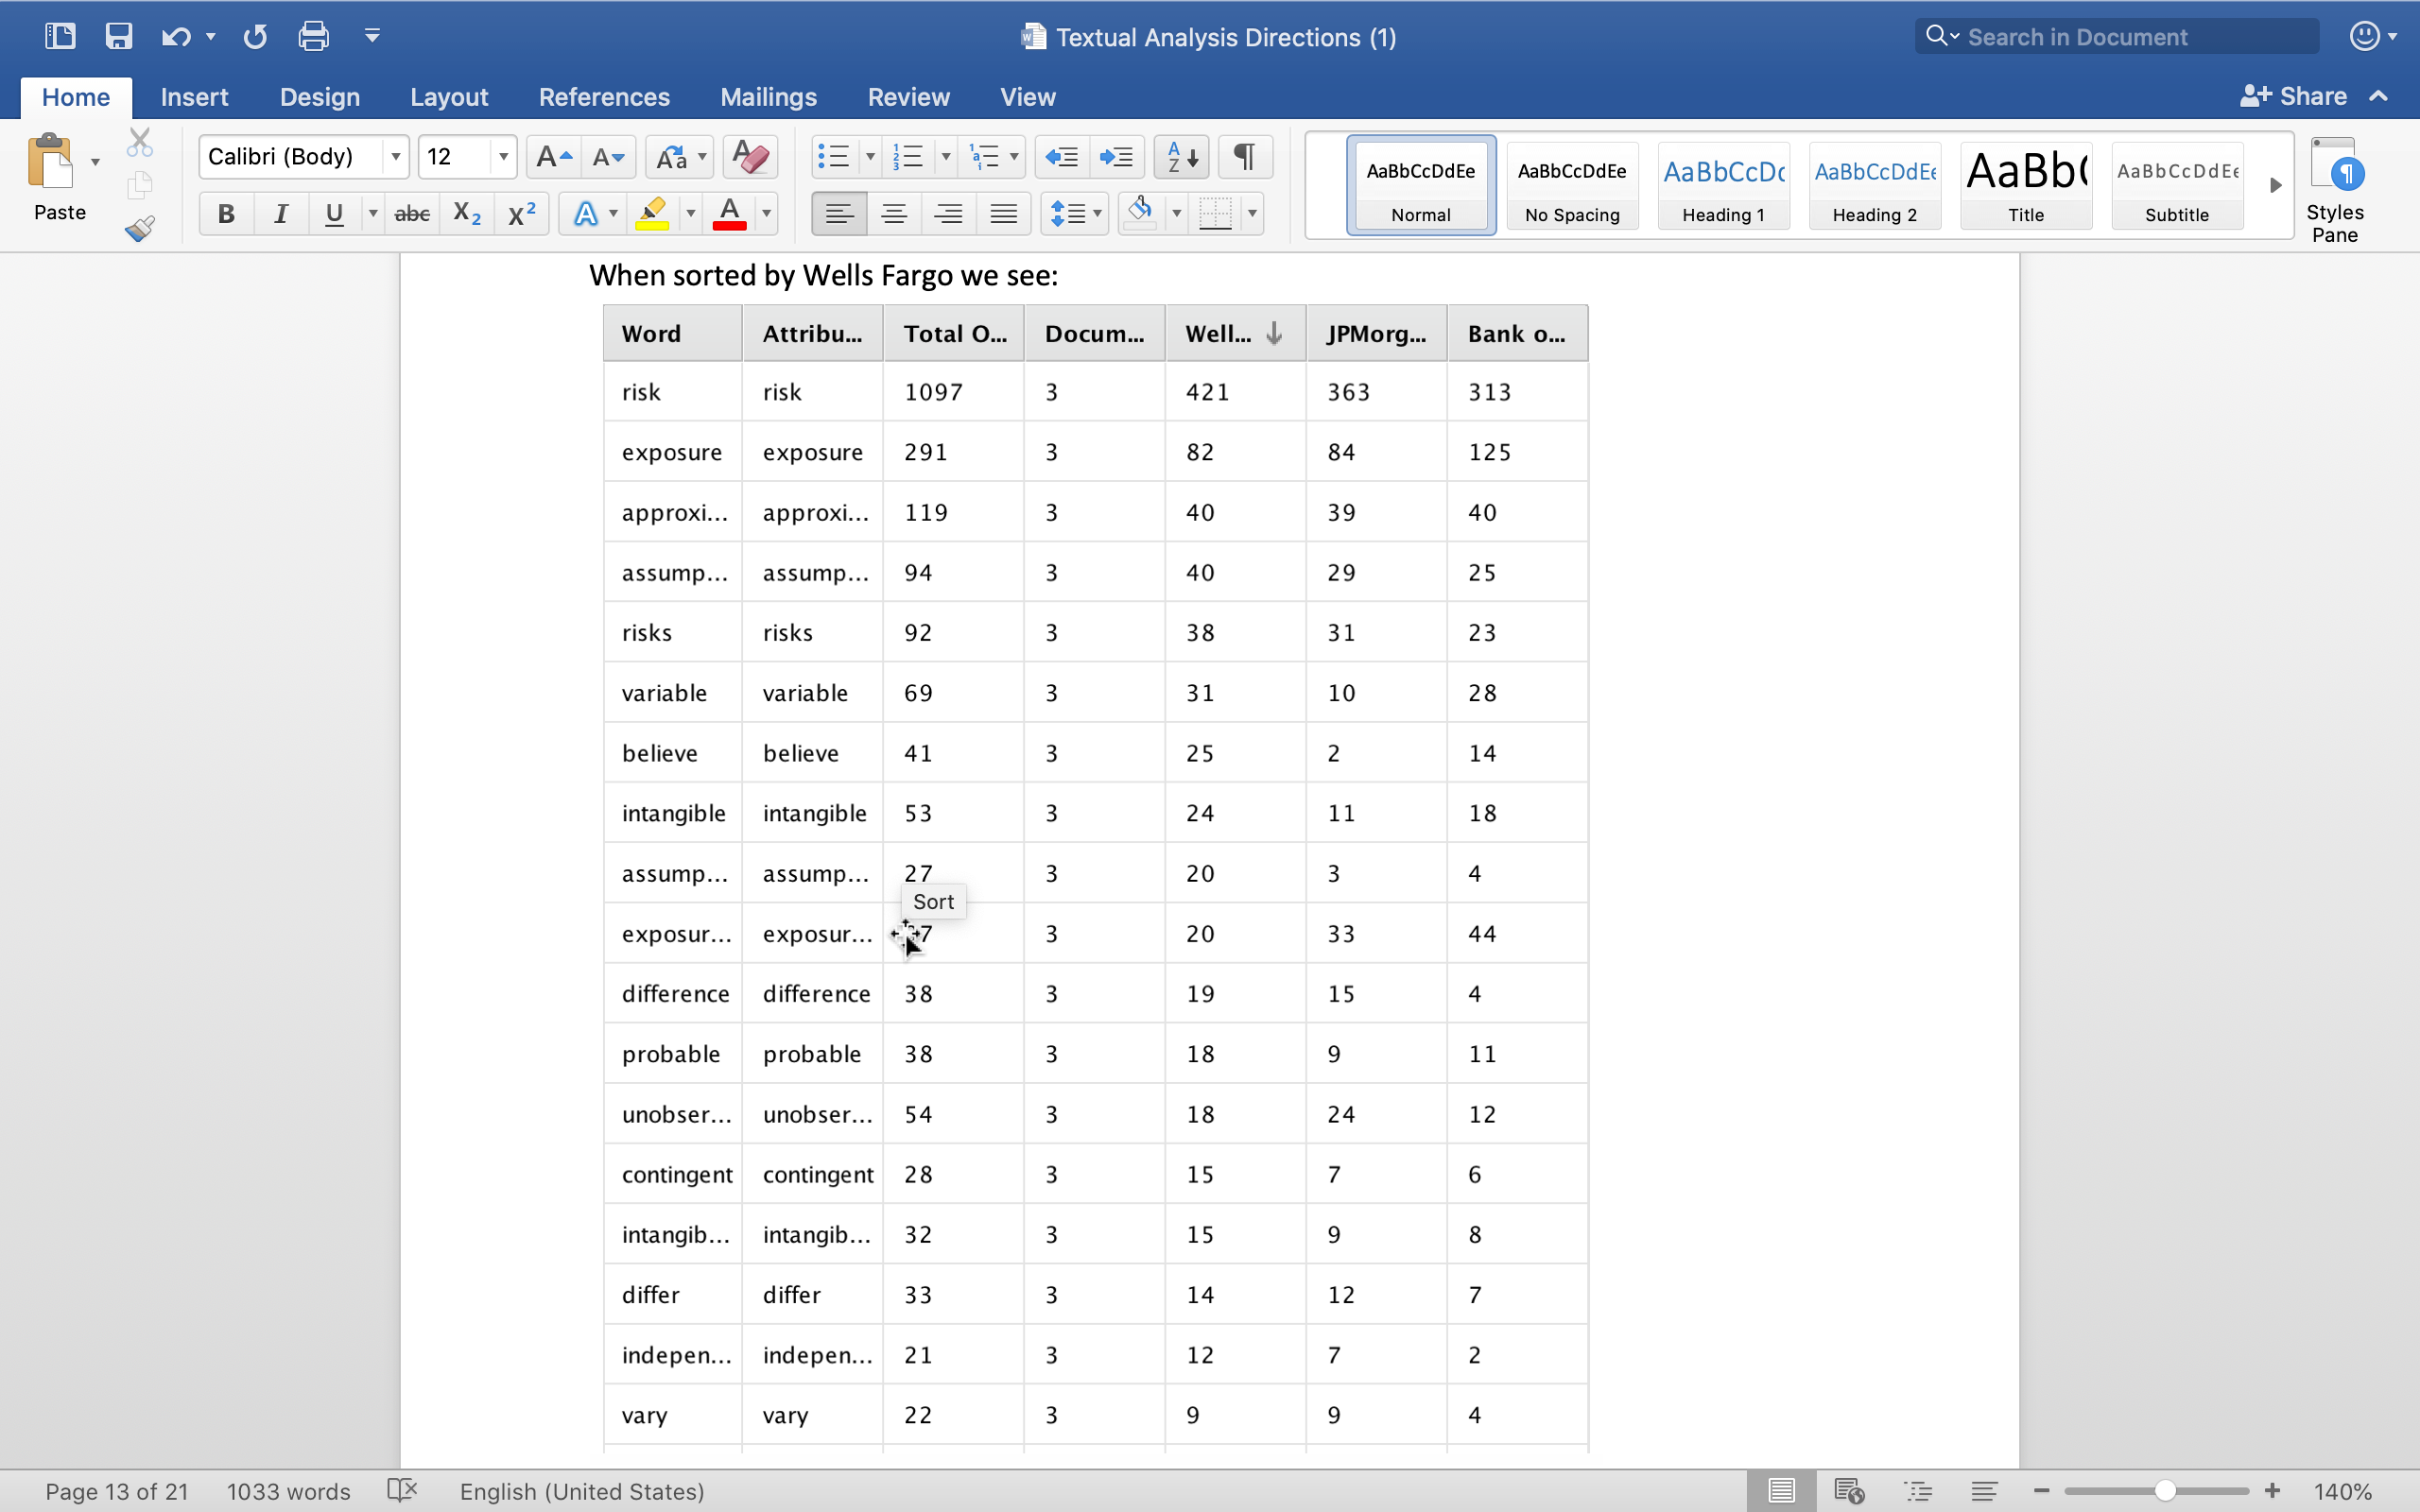Apply strikethrough to selected text
The image size is (2420, 1512).
pos(412,213)
